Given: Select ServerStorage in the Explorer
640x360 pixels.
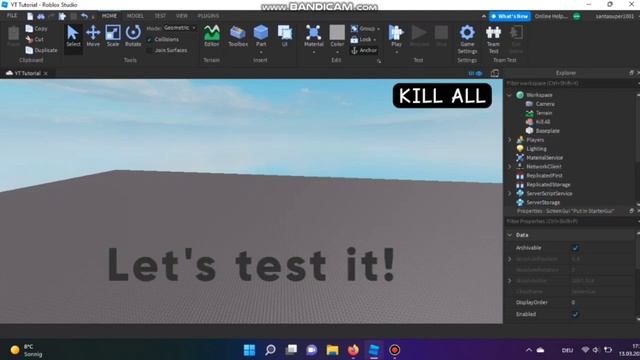Looking at the screenshot, I should pos(543,202).
